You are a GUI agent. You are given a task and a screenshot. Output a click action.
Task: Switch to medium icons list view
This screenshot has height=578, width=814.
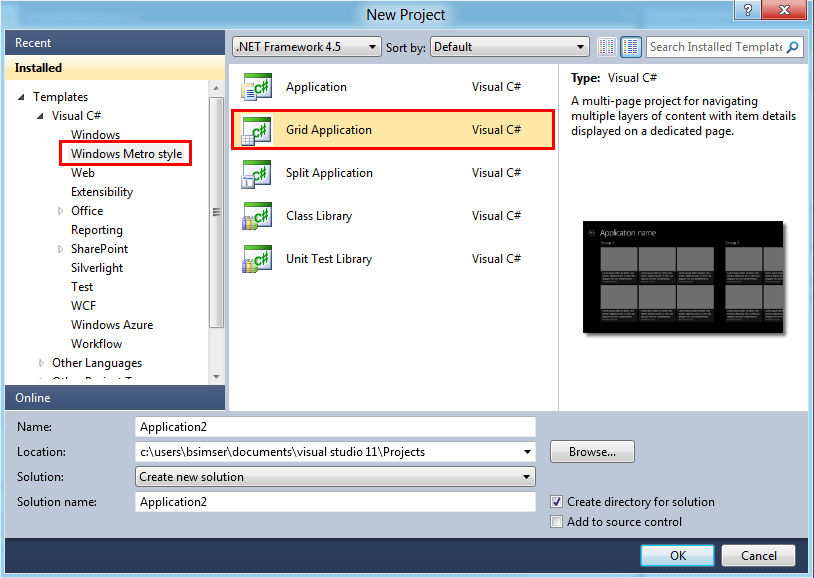pyautogui.click(x=631, y=47)
